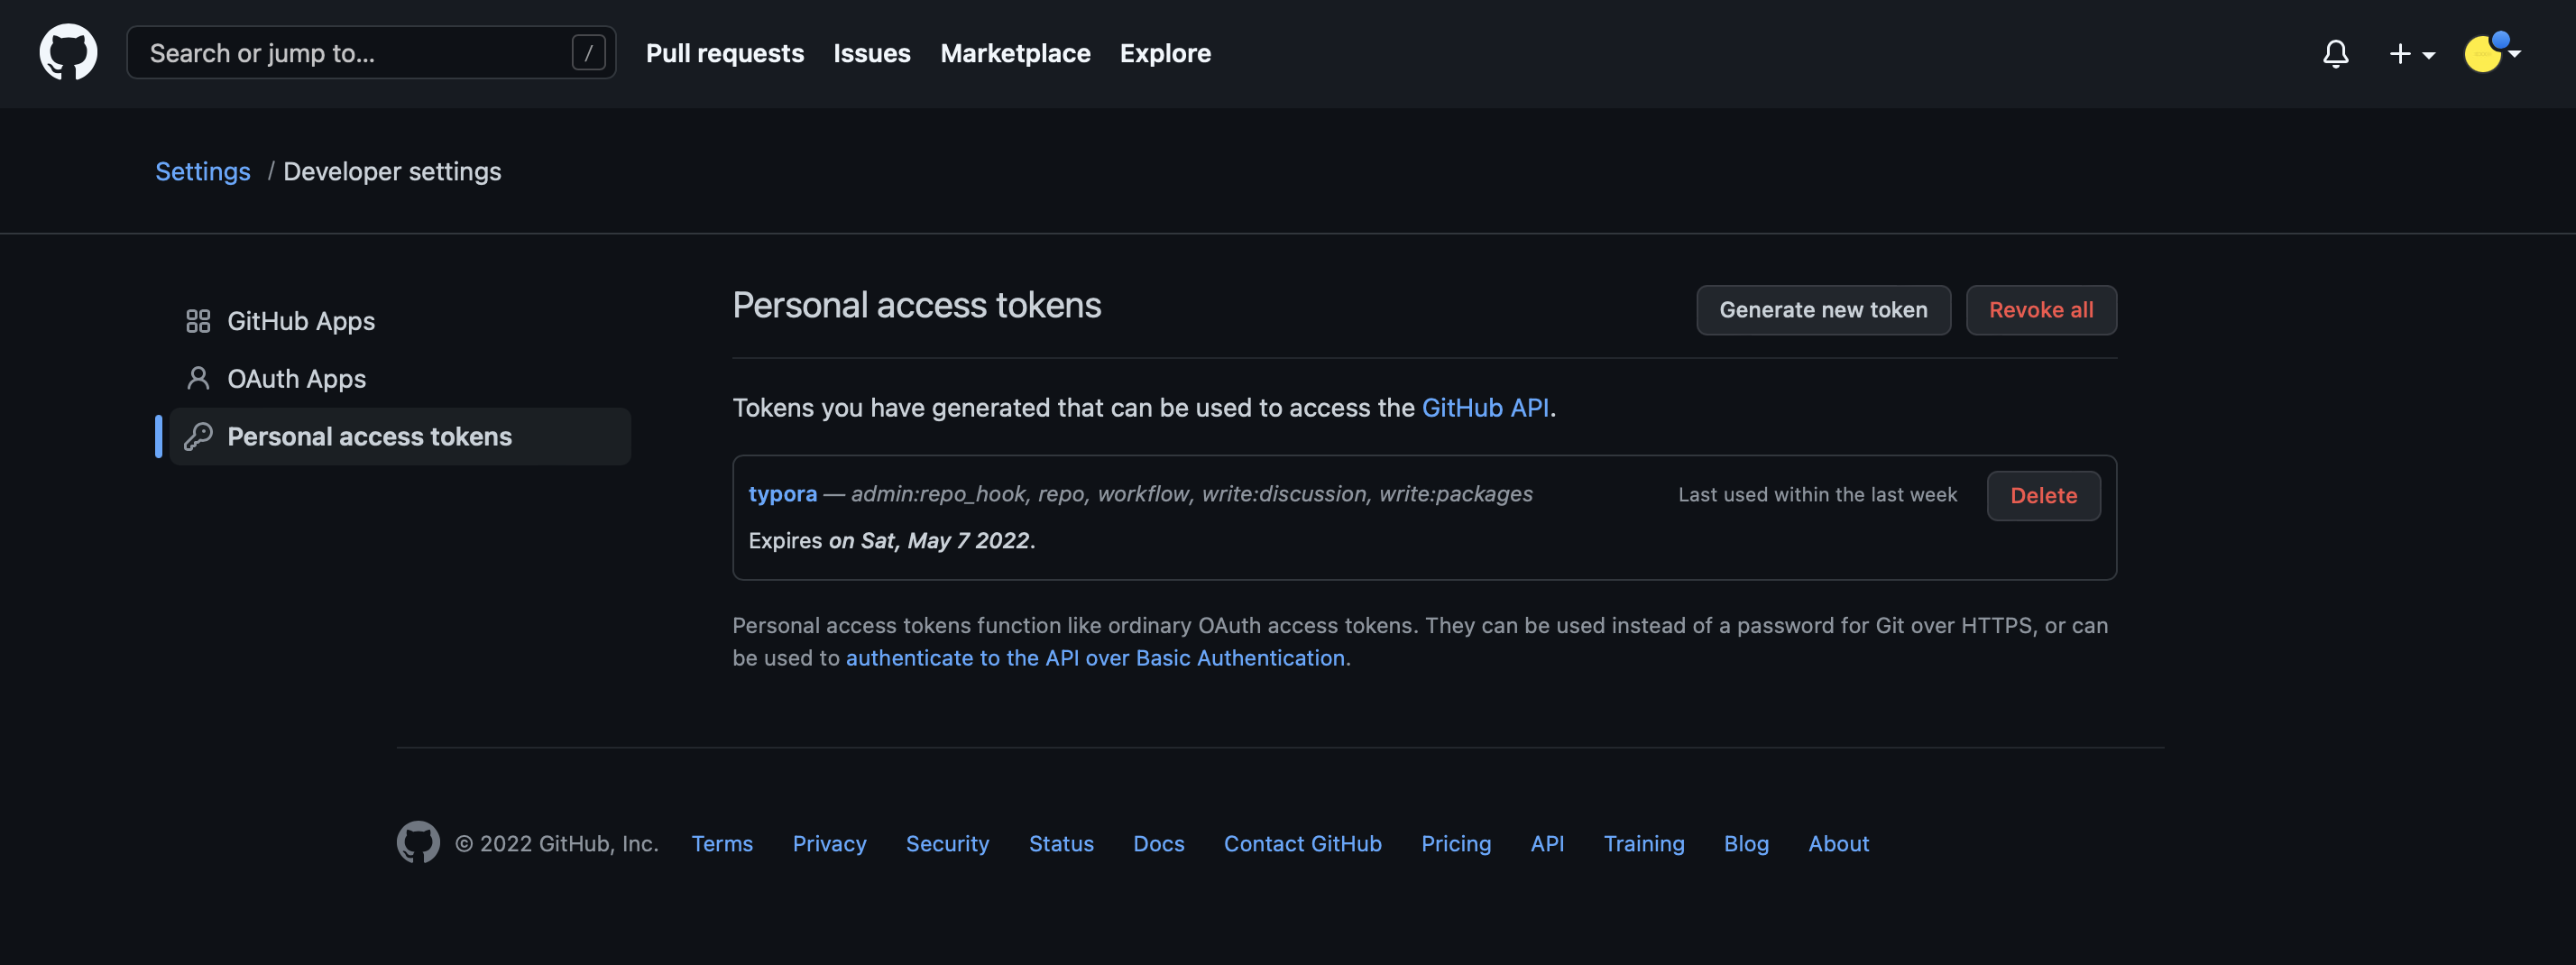
Task: Open Explore in top navigation
Action: point(1165,53)
